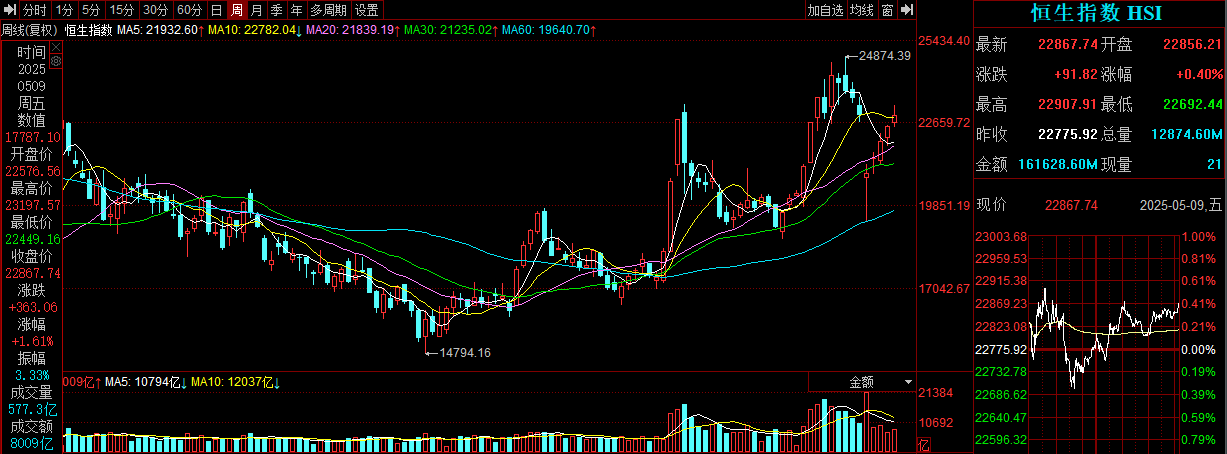This screenshot has height=454, width=1227.
Task: Click the 窗 window button
Action: point(888,10)
